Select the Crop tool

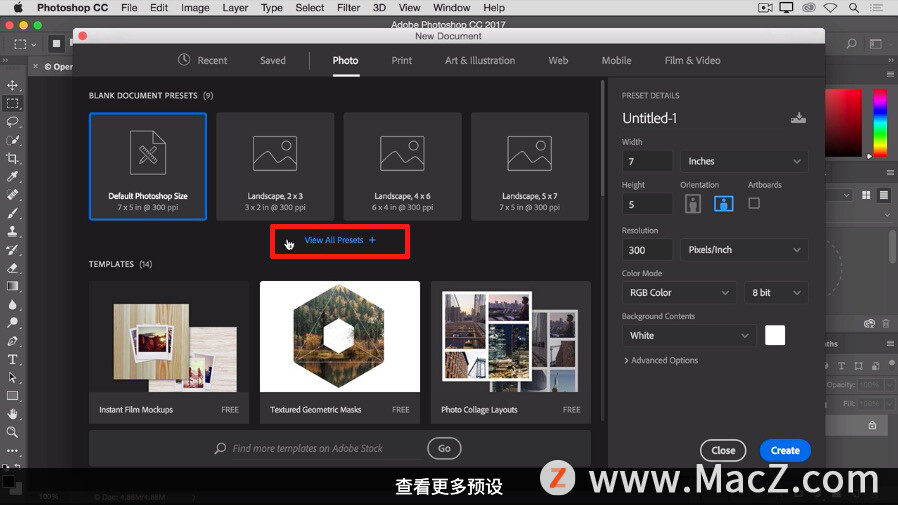pyautogui.click(x=12, y=159)
